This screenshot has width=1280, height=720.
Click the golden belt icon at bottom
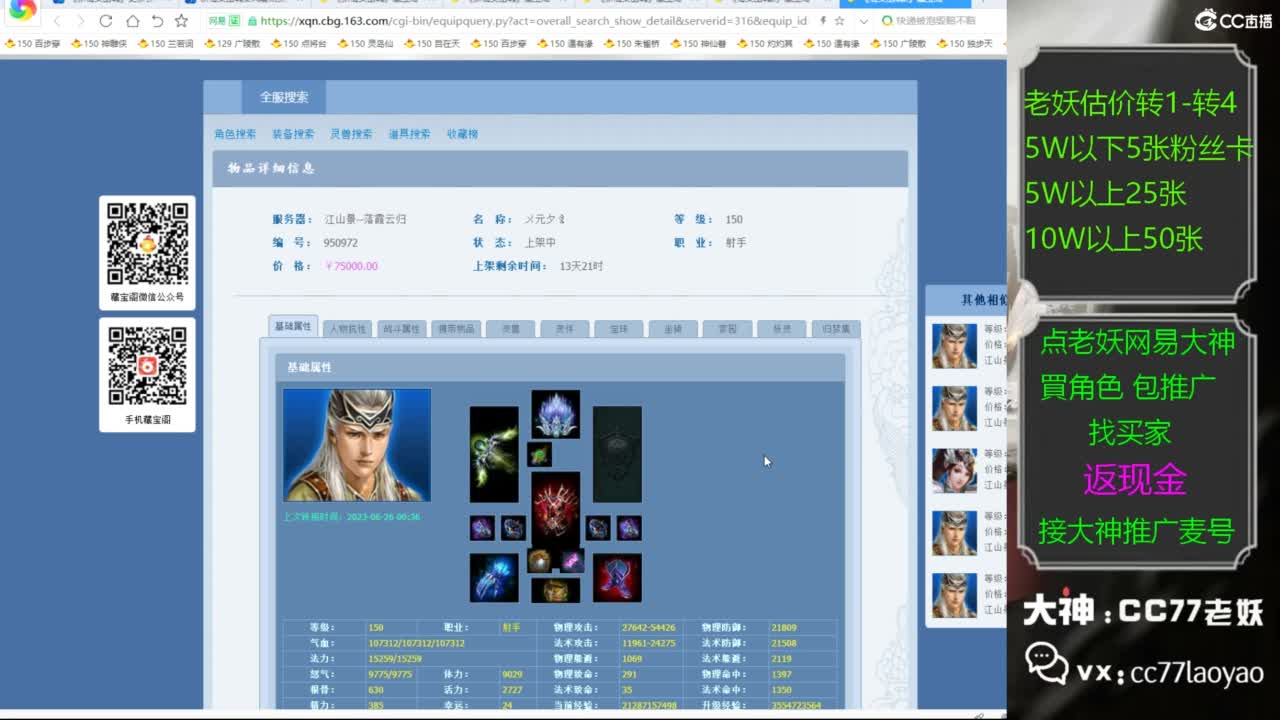pos(556,590)
